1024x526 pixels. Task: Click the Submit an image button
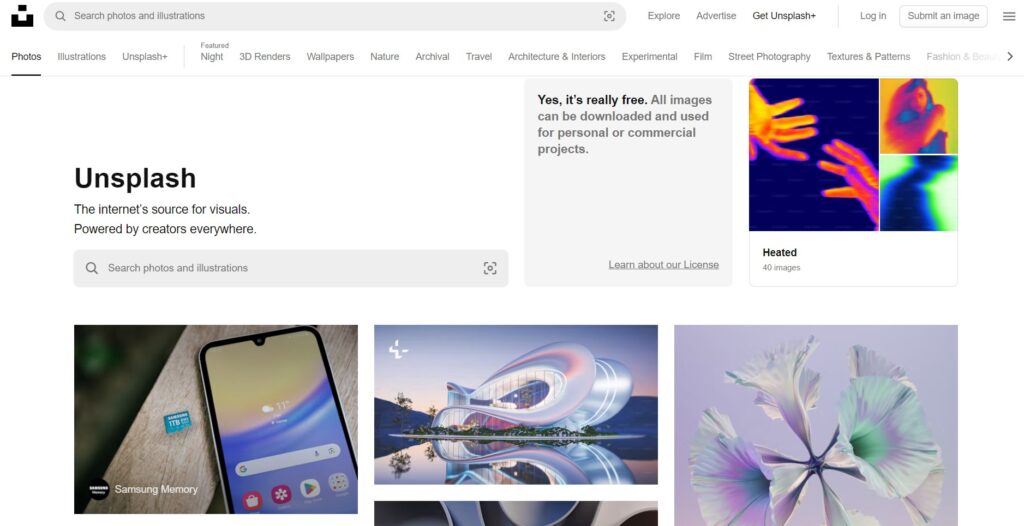coord(943,16)
